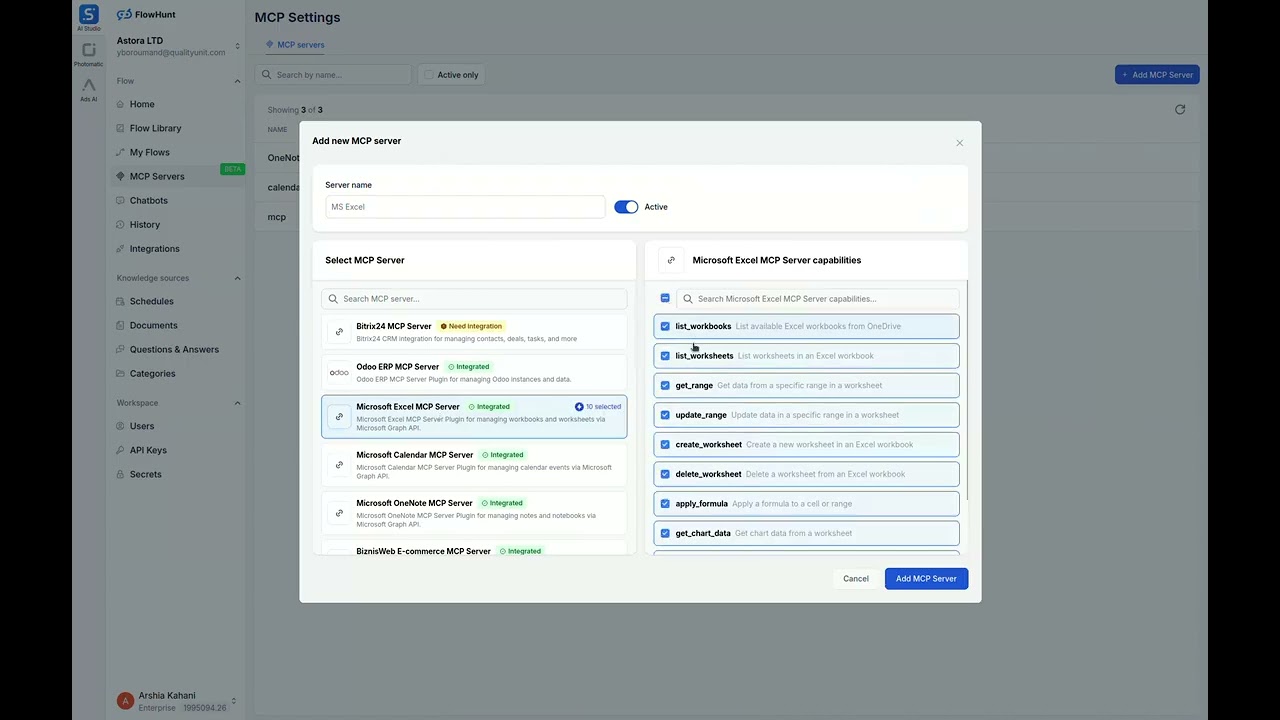Image resolution: width=1280 pixels, height=720 pixels.
Task: Collapse the Flow section
Action: coord(237,81)
